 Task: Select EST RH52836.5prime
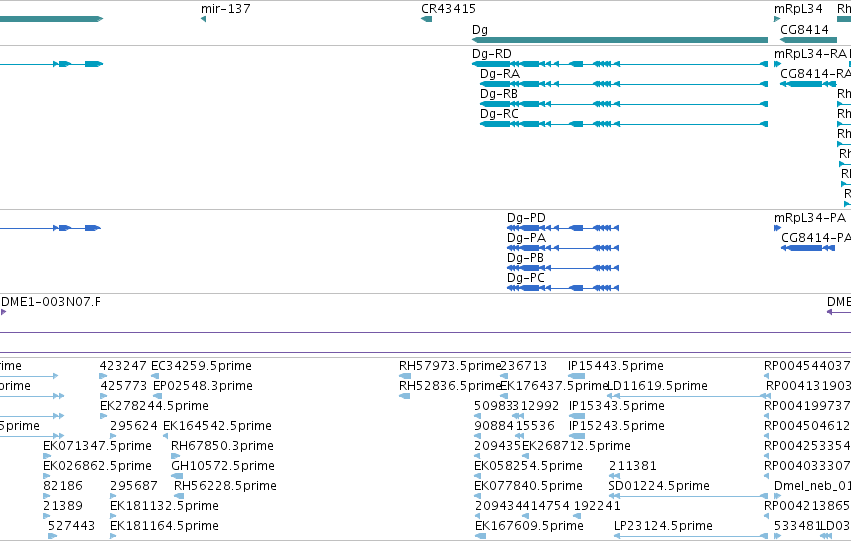pyautogui.click(x=449, y=386)
